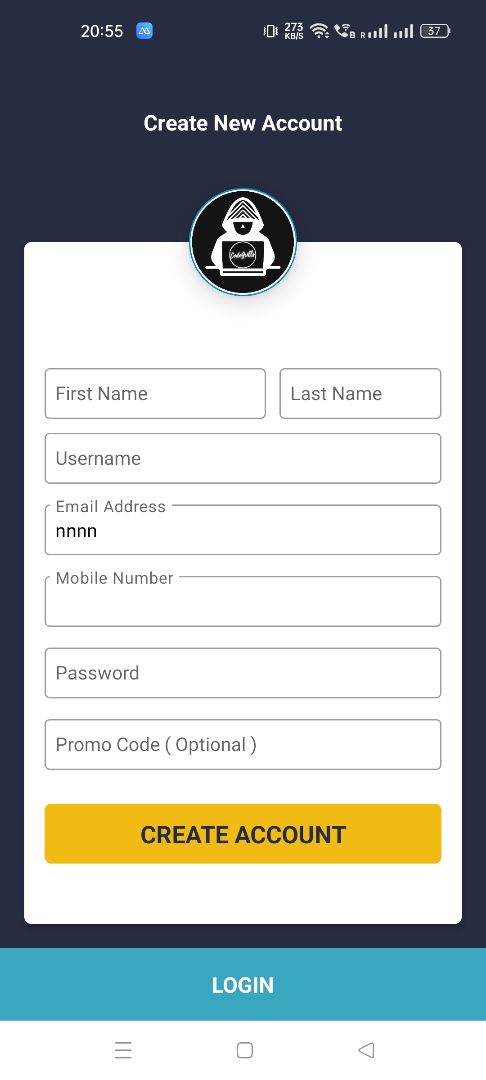Tap the Password input field
This screenshot has height=1080, width=486.
[x=243, y=673]
